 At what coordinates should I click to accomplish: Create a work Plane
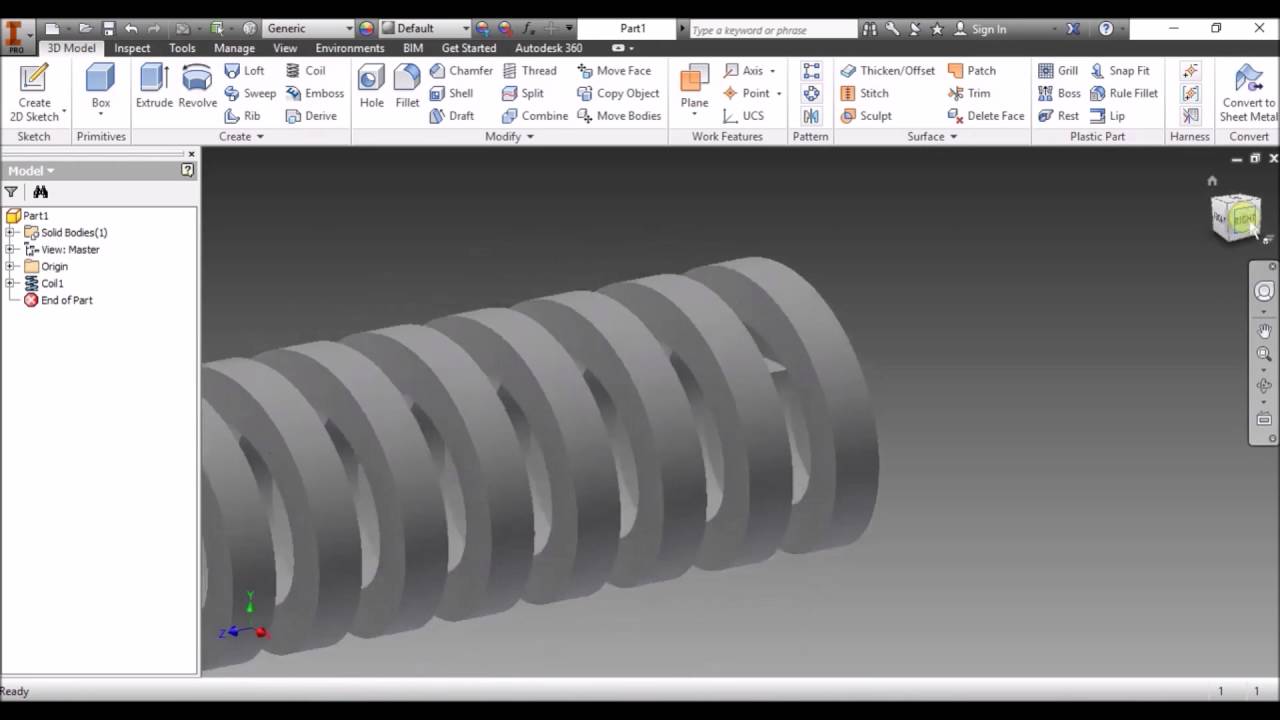pyautogui.click(x=694, y=88)
